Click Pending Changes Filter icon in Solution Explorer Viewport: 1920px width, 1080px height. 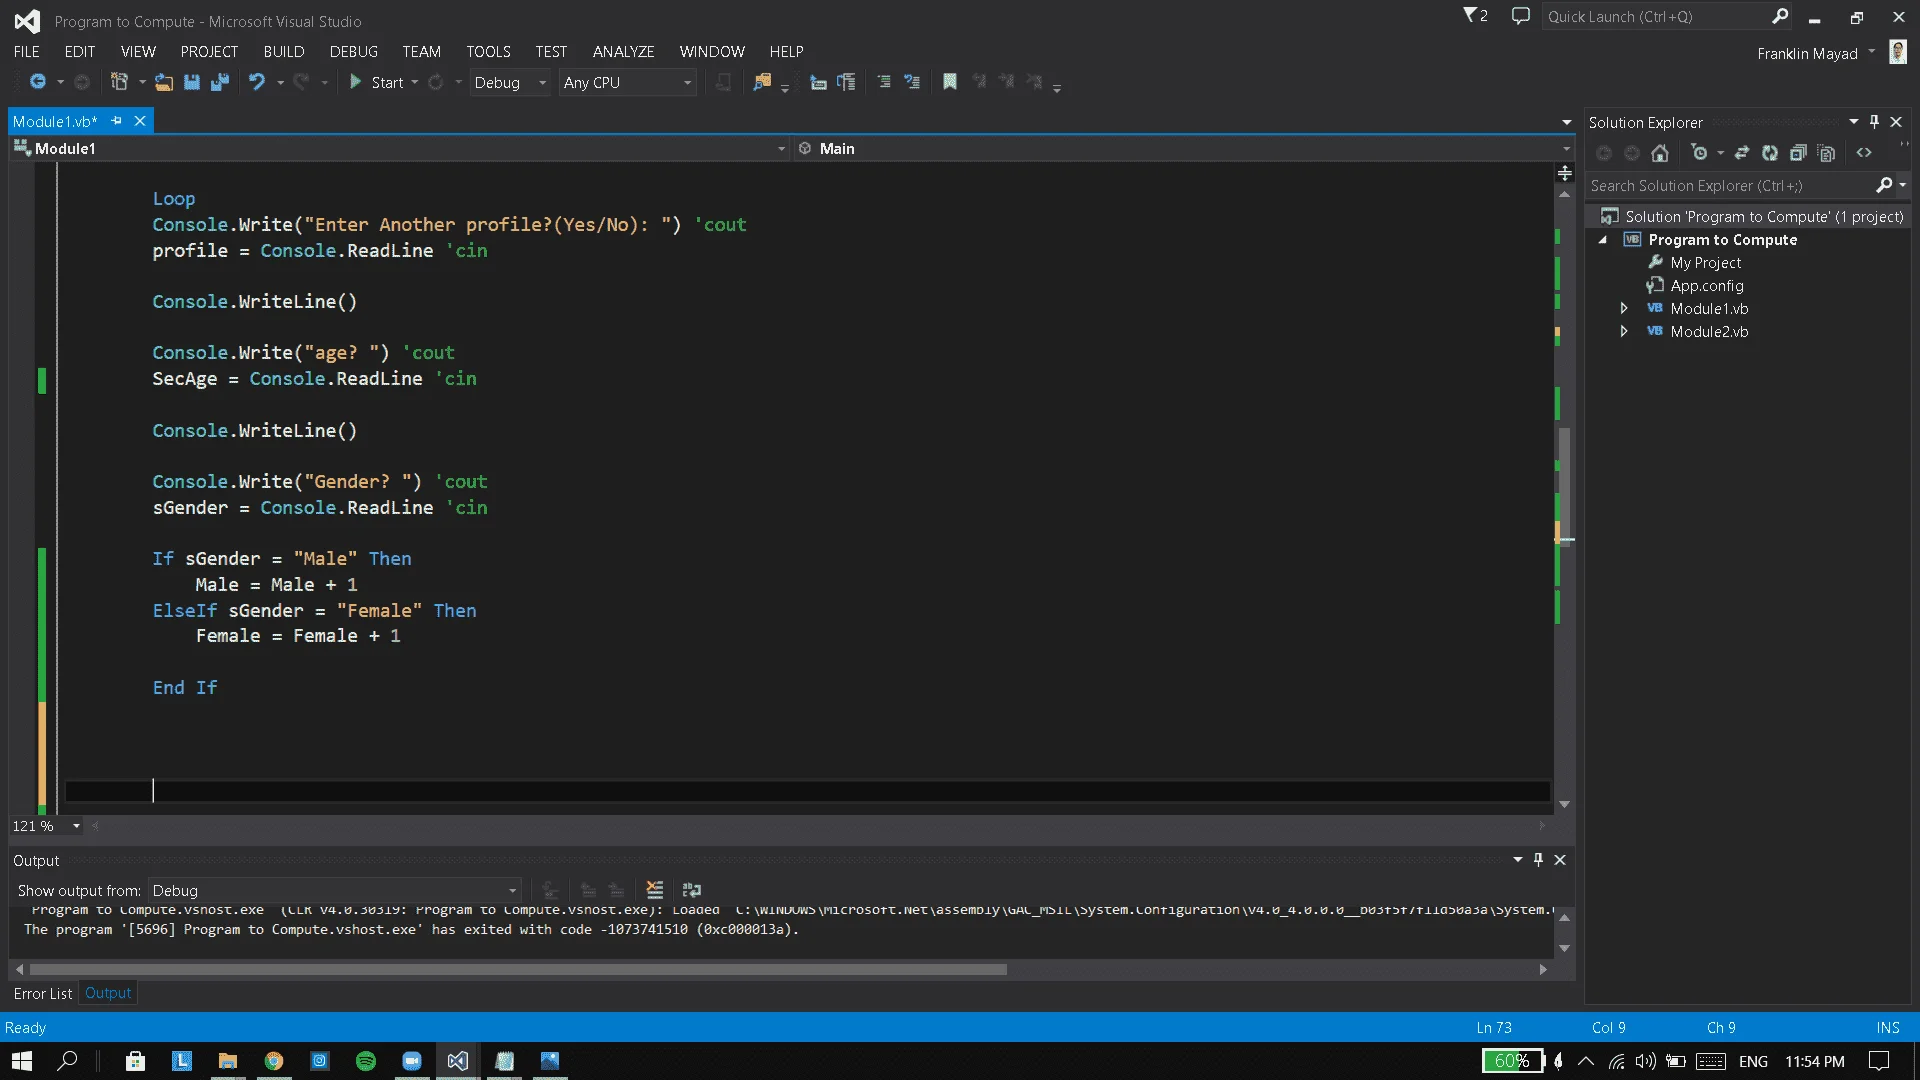tap(1699, 153)
